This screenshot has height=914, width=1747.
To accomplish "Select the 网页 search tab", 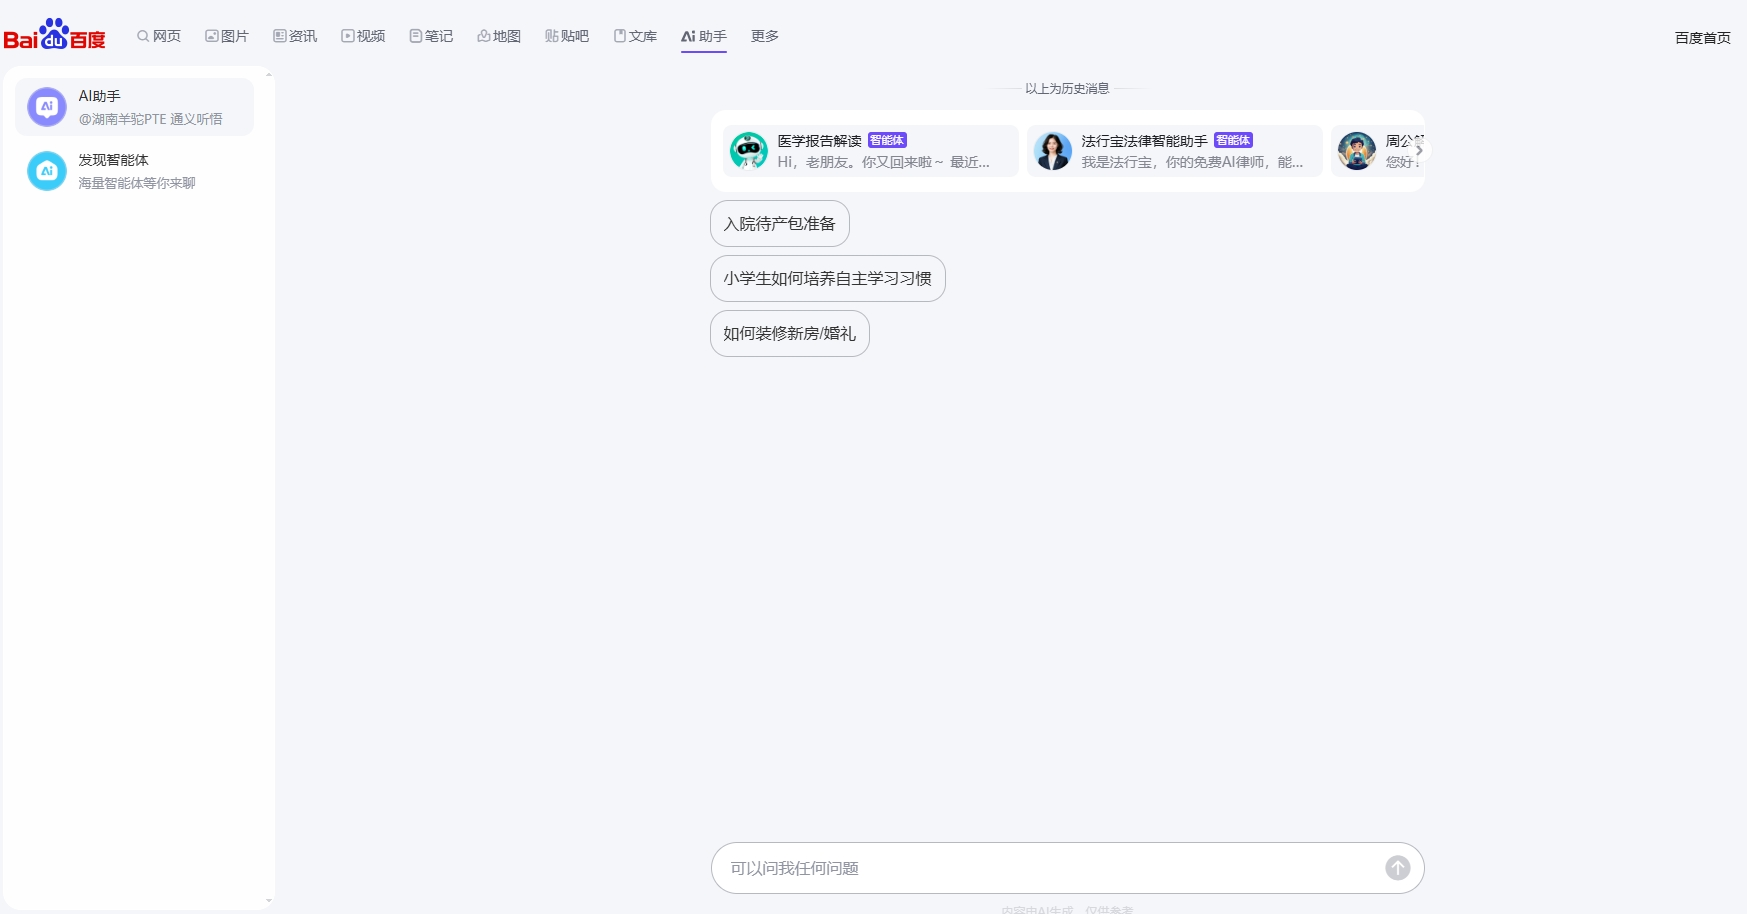I will click(x=158, y=35).
